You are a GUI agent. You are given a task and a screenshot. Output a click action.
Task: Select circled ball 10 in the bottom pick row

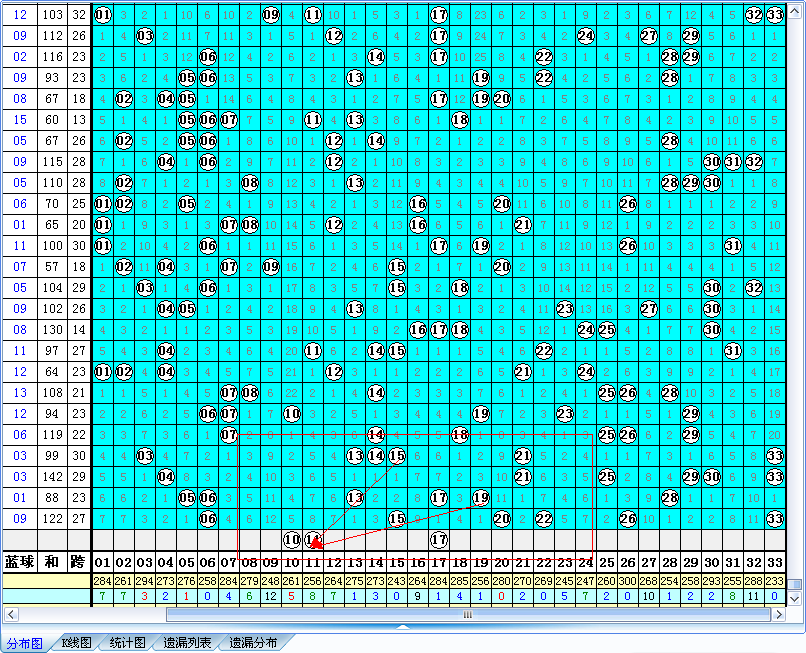tap(292, 540)
